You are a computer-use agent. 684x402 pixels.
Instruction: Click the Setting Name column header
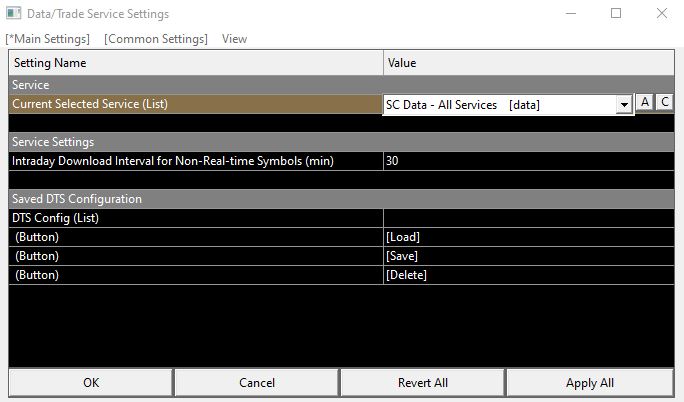coord(196,63)
